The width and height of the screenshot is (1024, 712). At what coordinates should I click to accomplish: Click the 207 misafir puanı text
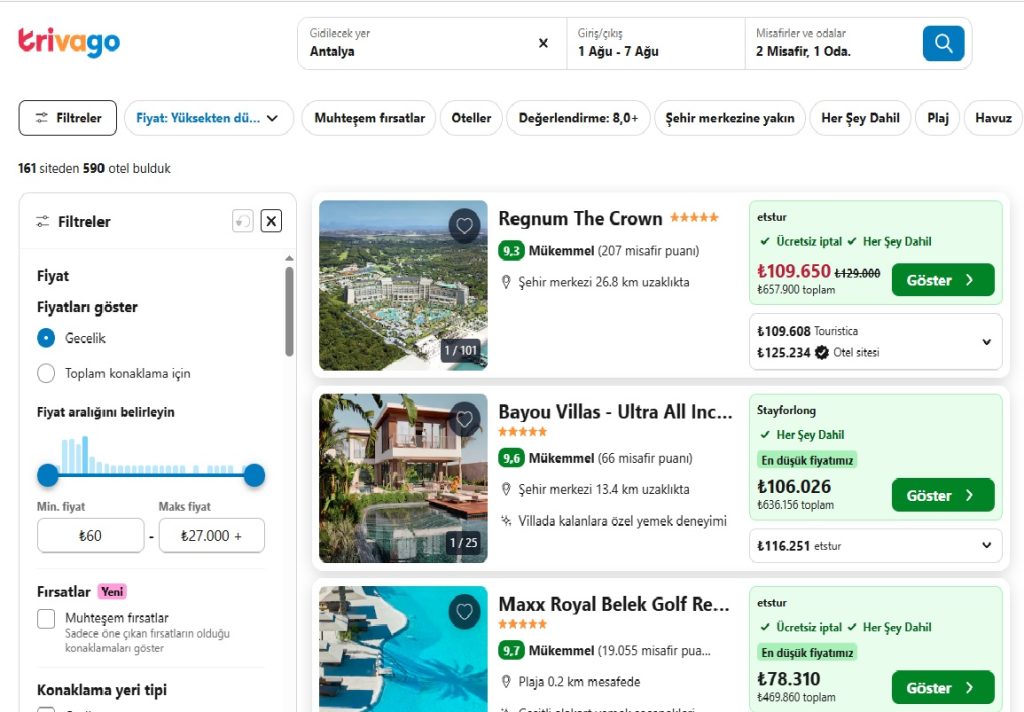[649, 251]
